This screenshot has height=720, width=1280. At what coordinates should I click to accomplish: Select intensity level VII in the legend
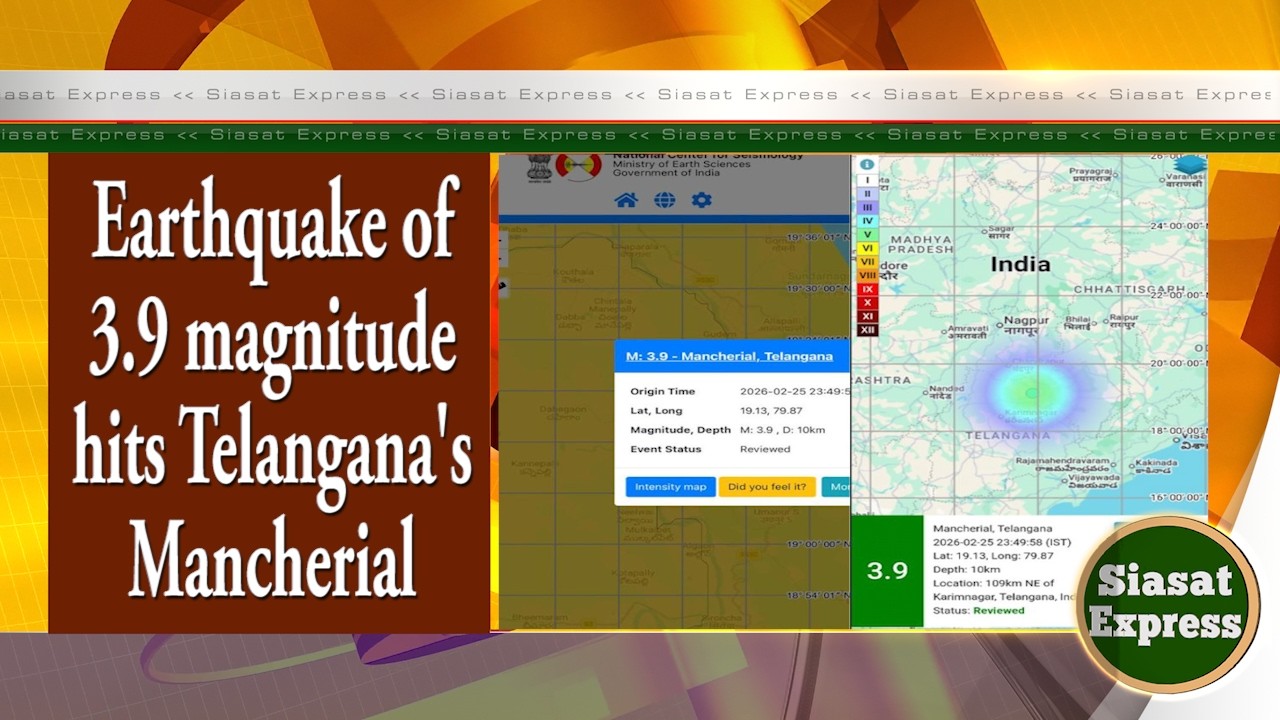pyautogui.click(x=867, y=262)
